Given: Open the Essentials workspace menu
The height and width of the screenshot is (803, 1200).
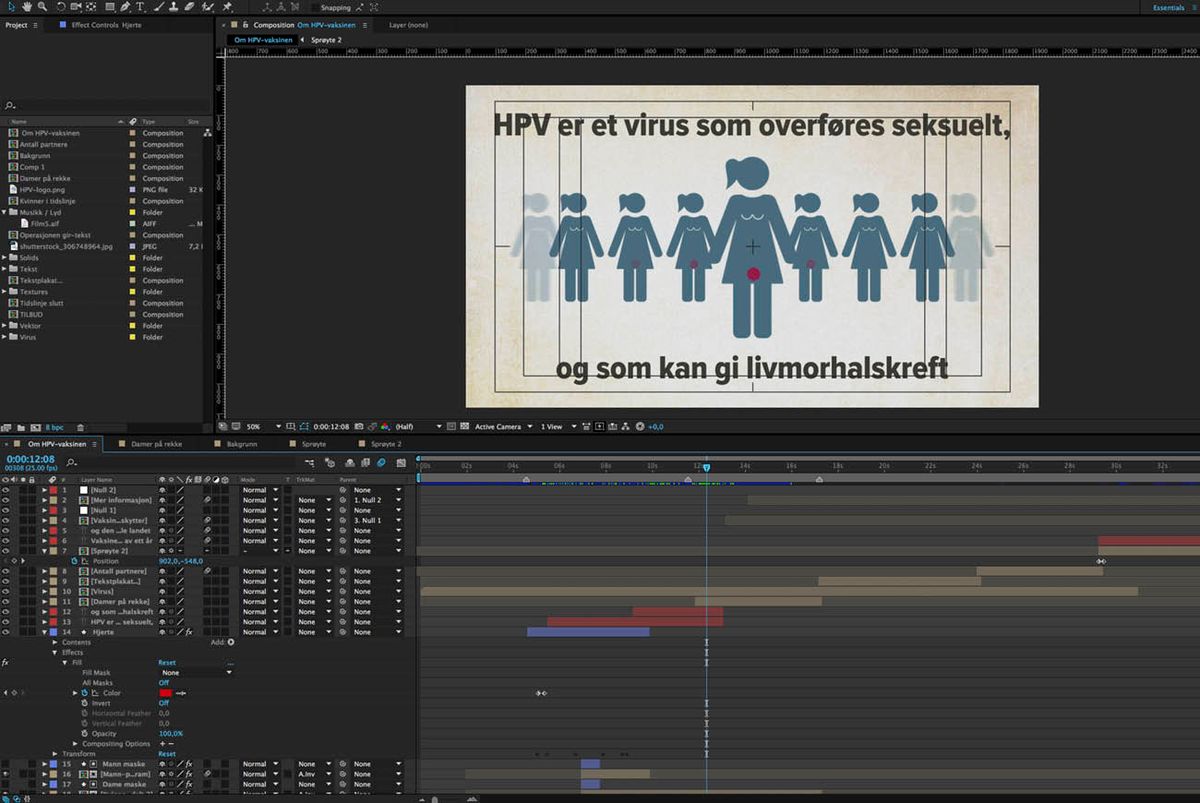Looking at the screenshot, I should pyautogui.click(x=1168, y=7).
